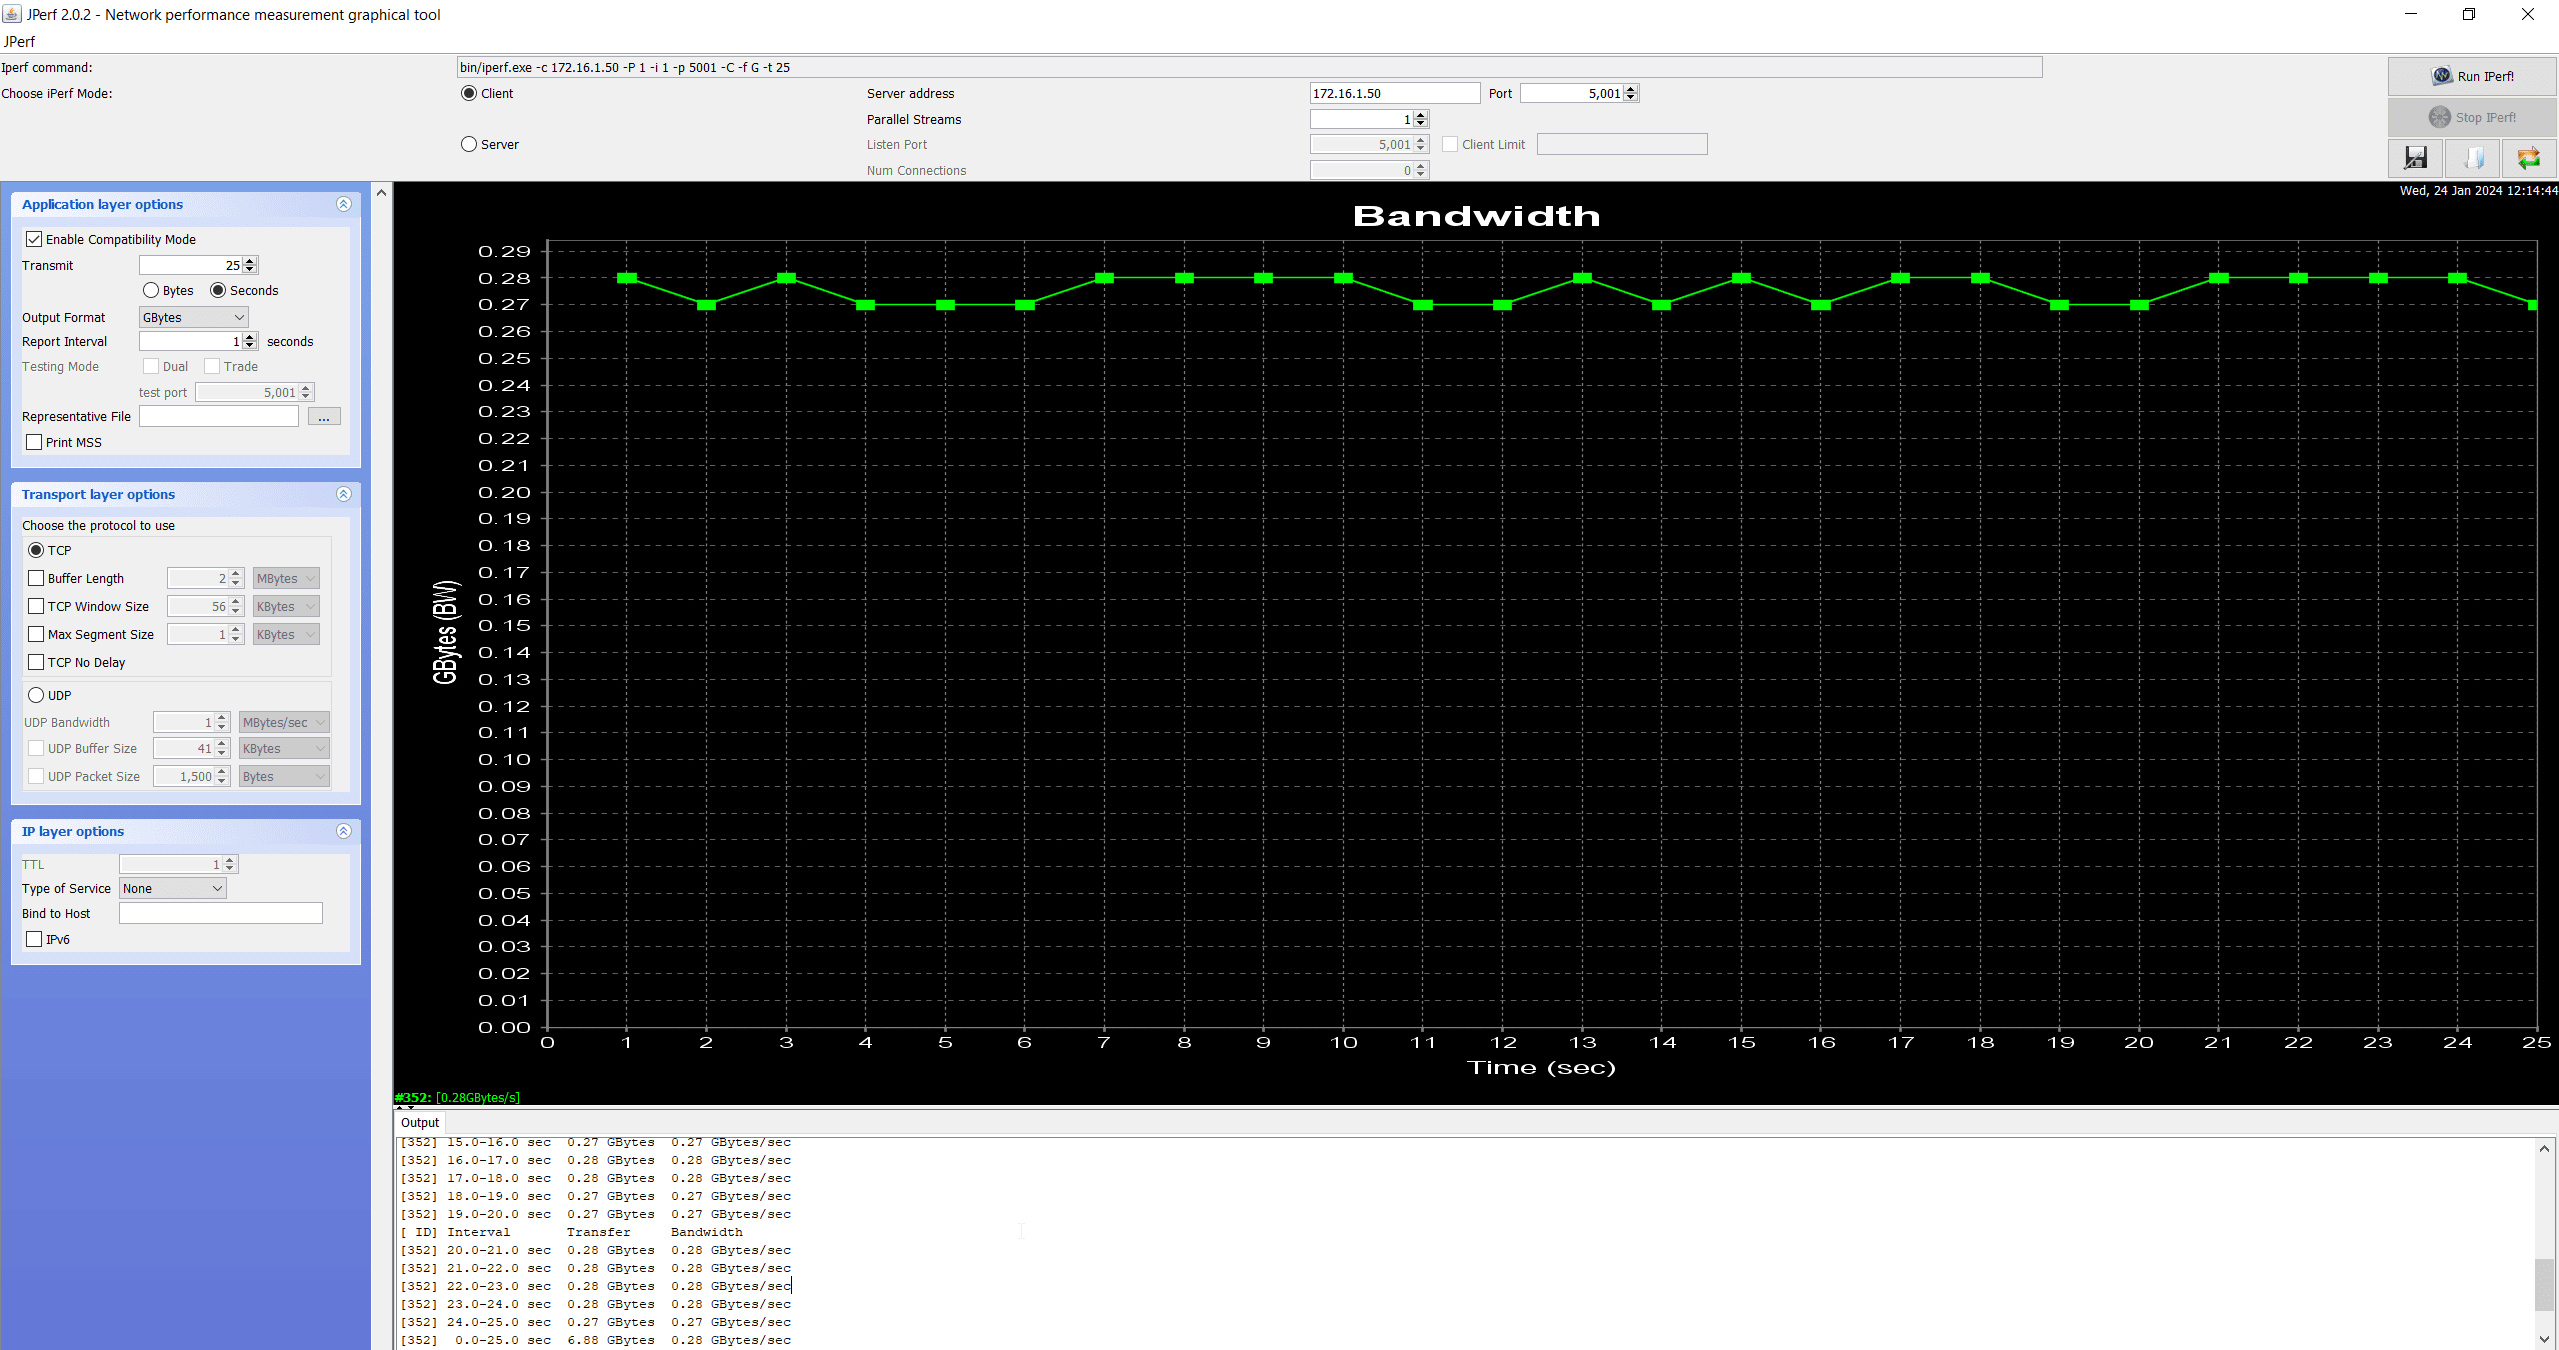Click the restore defaults arrows icon
This screenshot has width=2559, height=1350.
[2529, 158]
